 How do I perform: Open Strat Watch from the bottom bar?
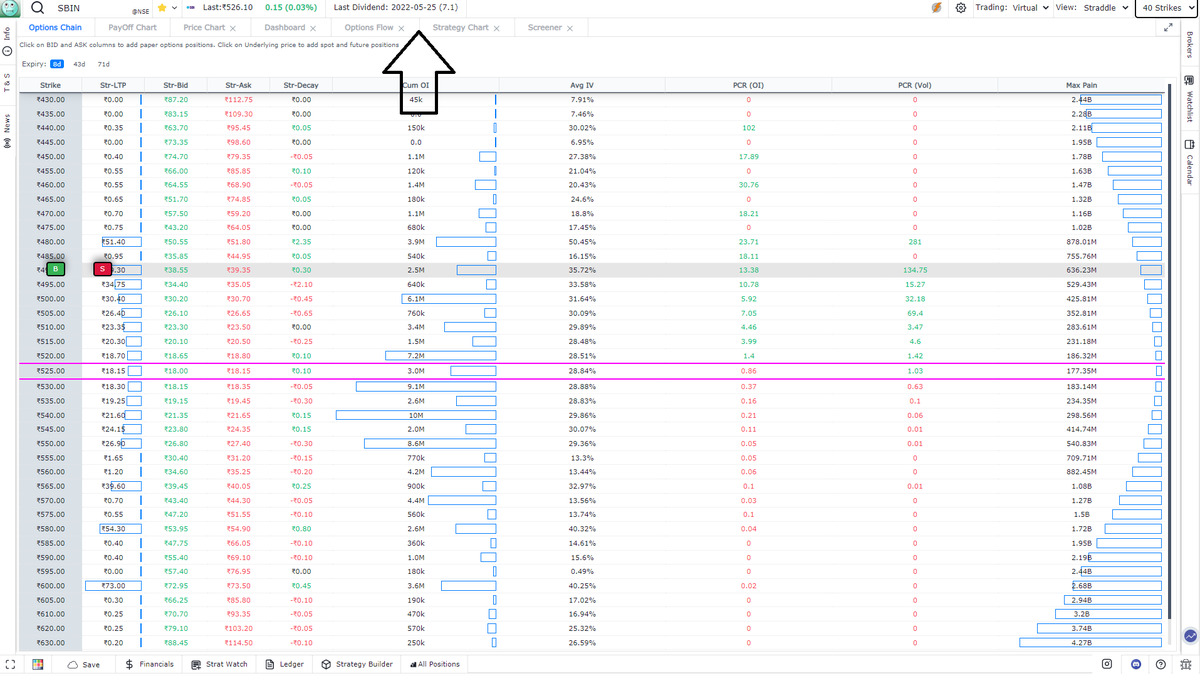tap(219, 664)
